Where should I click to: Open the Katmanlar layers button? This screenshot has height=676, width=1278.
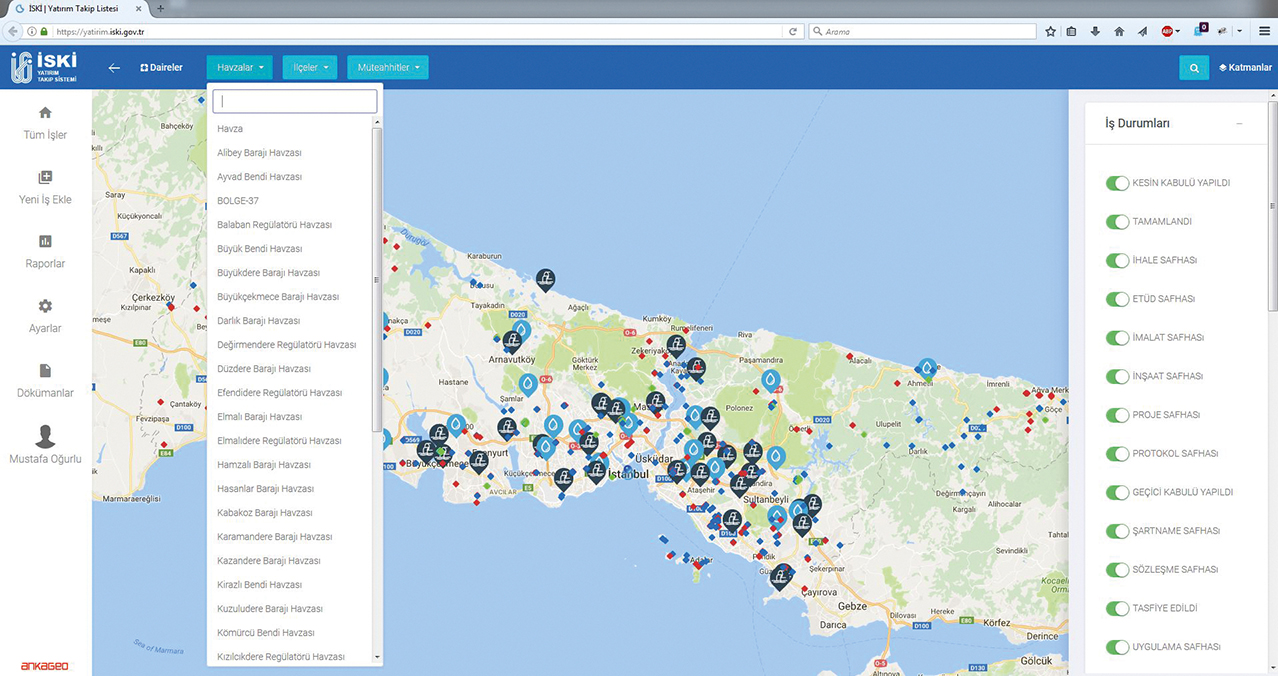point(1245,68)
